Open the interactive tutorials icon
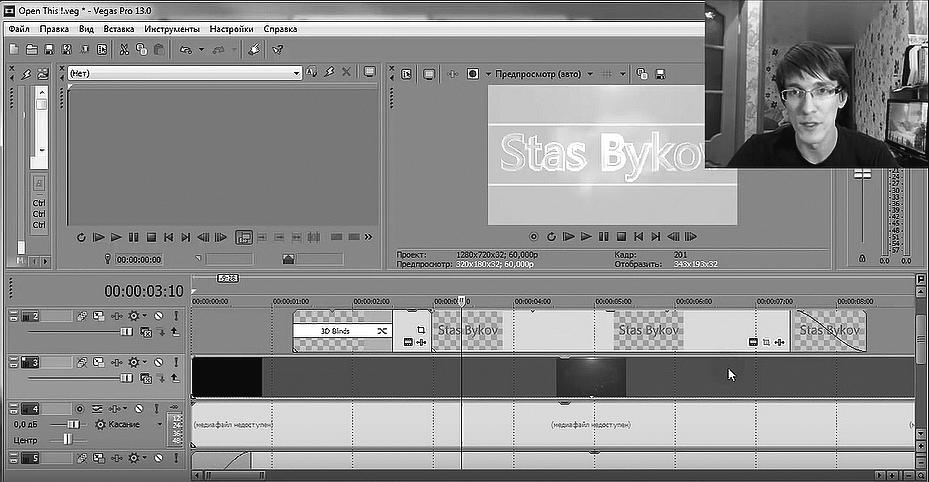 point(254,50)
